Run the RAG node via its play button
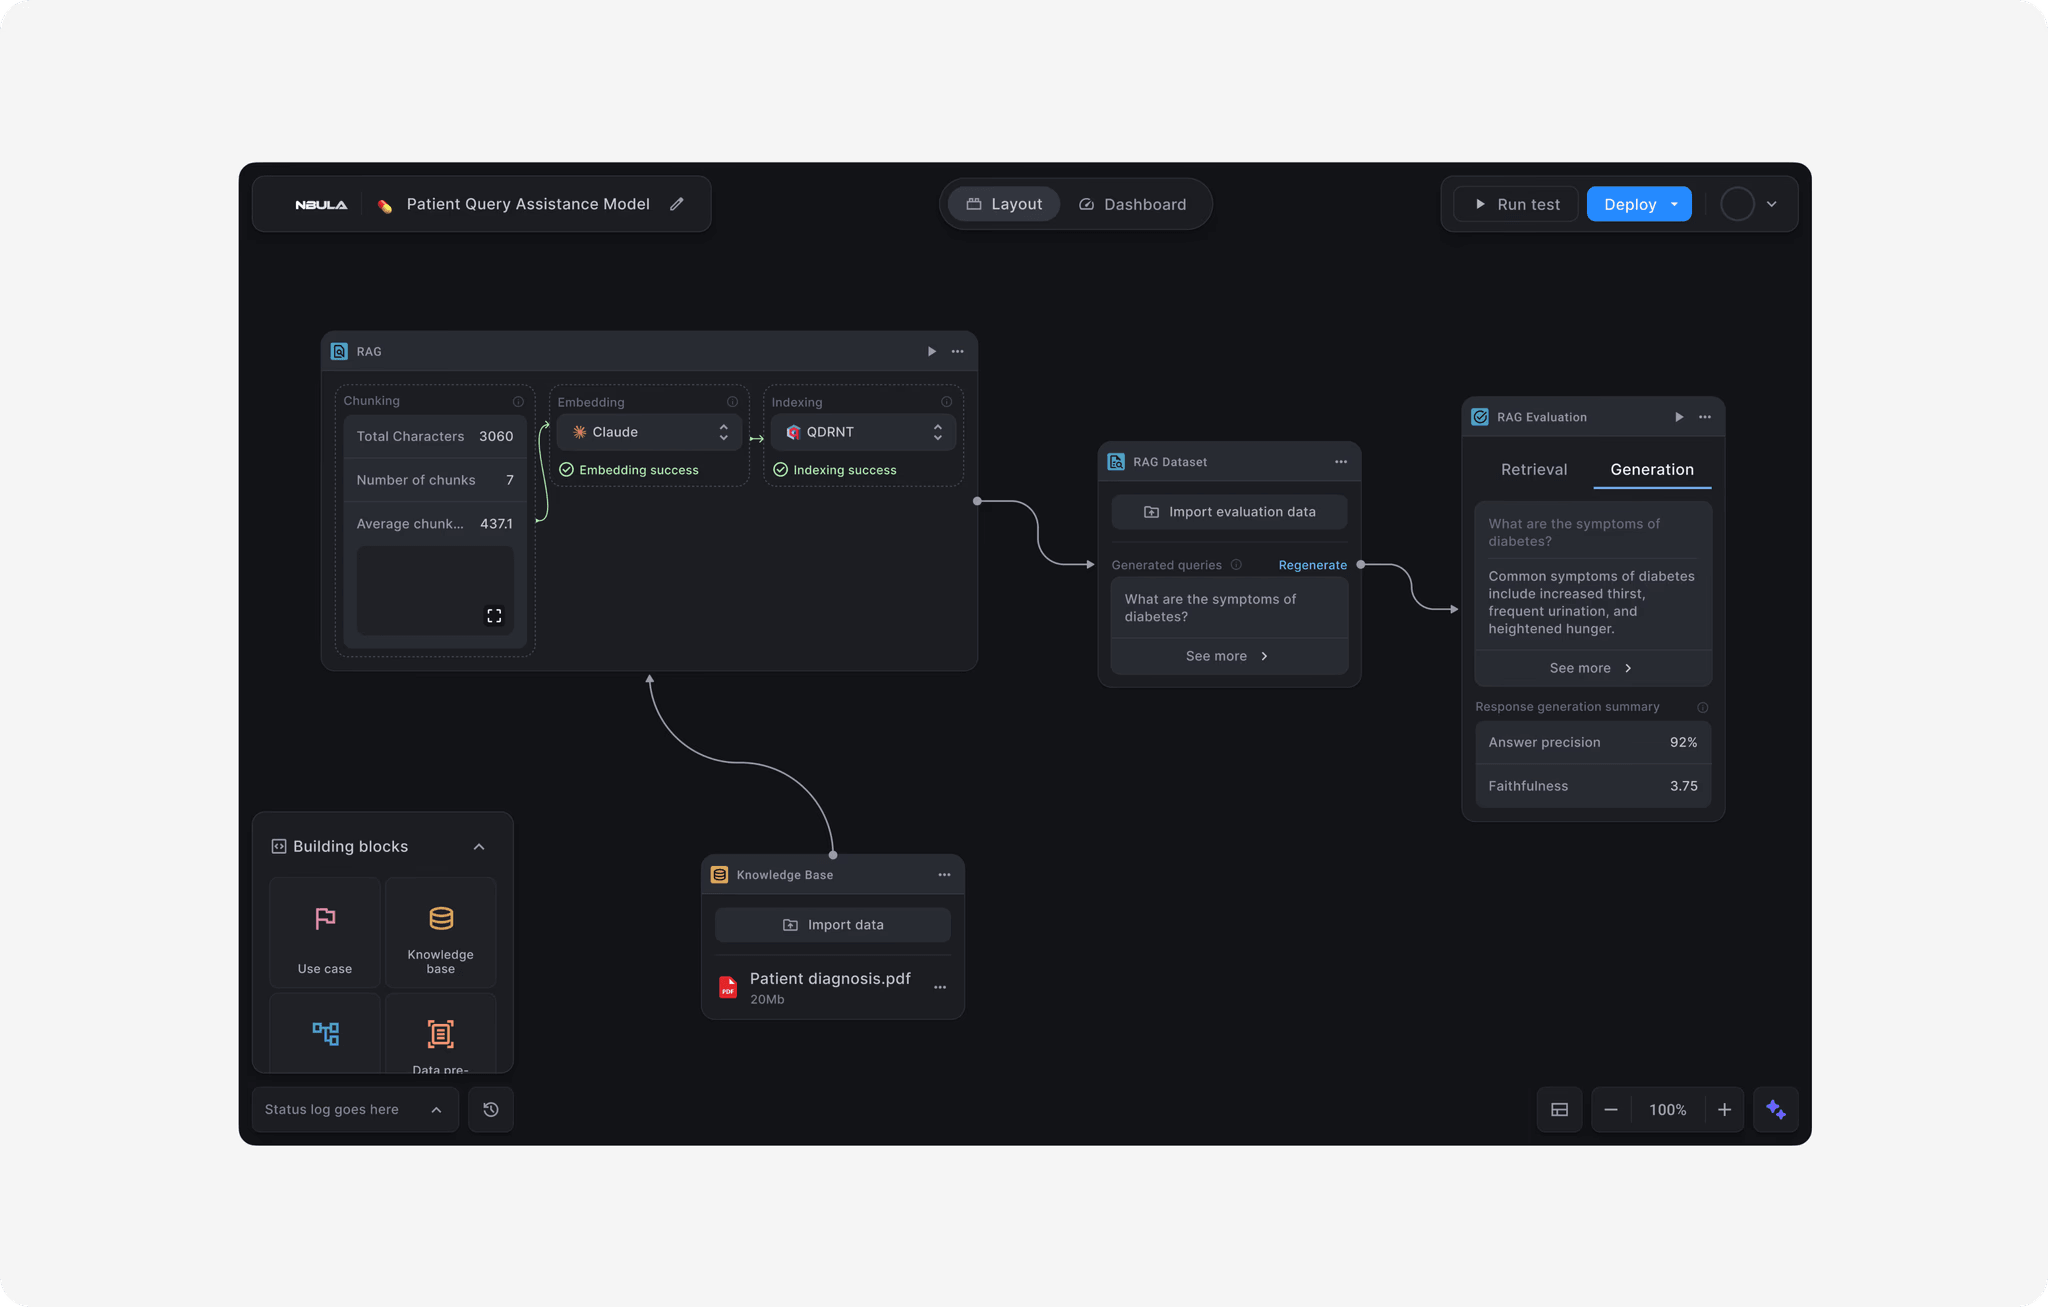The width and height of the screenshot is (2048, 1307). pyautogui.click(x=931, y=351)
